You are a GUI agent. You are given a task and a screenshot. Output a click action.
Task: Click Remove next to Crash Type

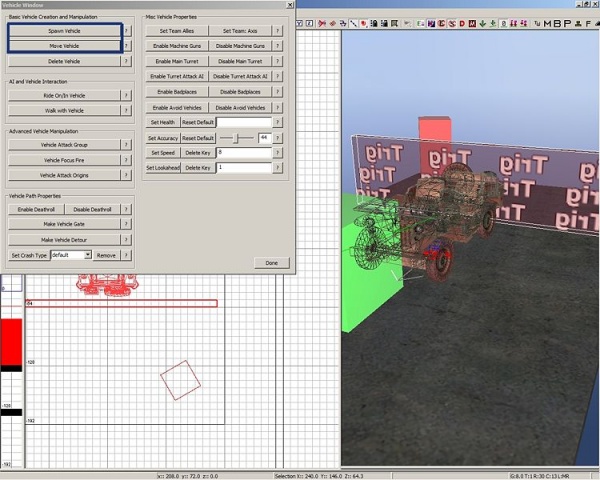[x=106, y=255]
